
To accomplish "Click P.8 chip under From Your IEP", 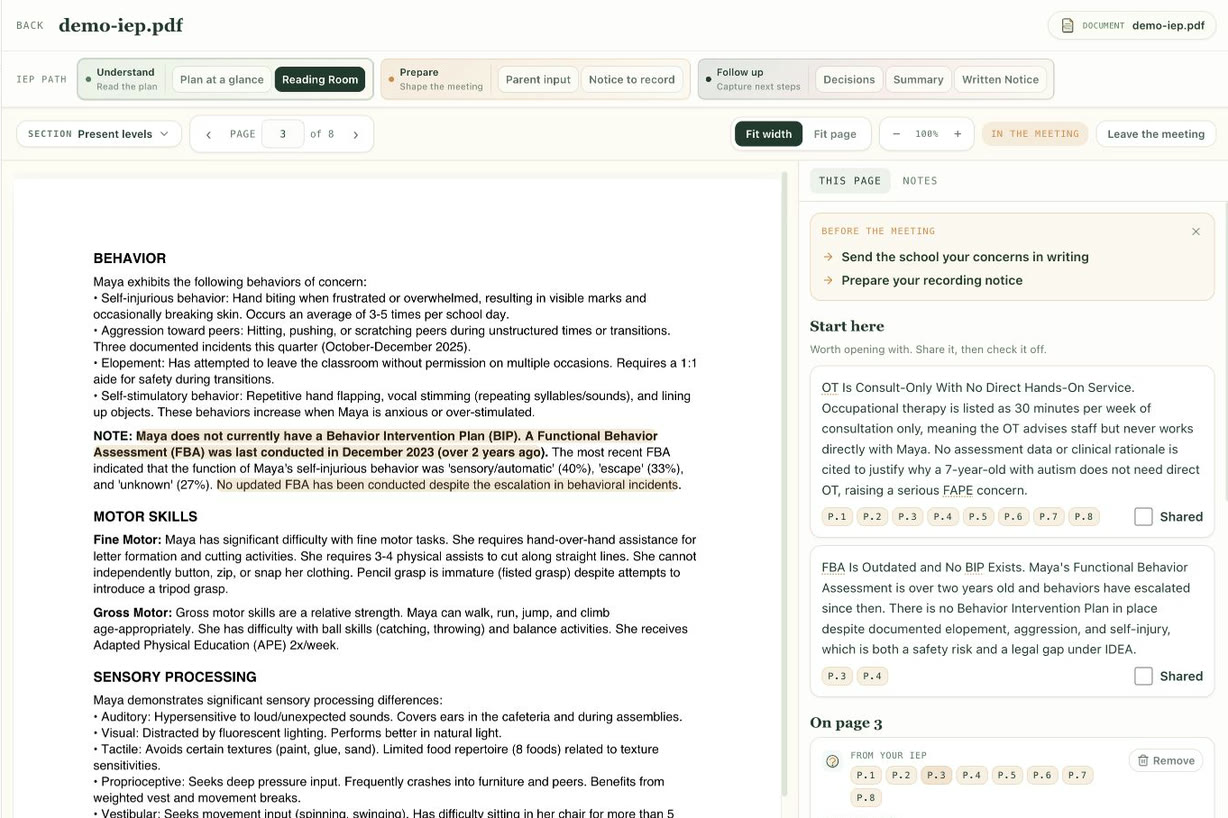I will 865,798.
